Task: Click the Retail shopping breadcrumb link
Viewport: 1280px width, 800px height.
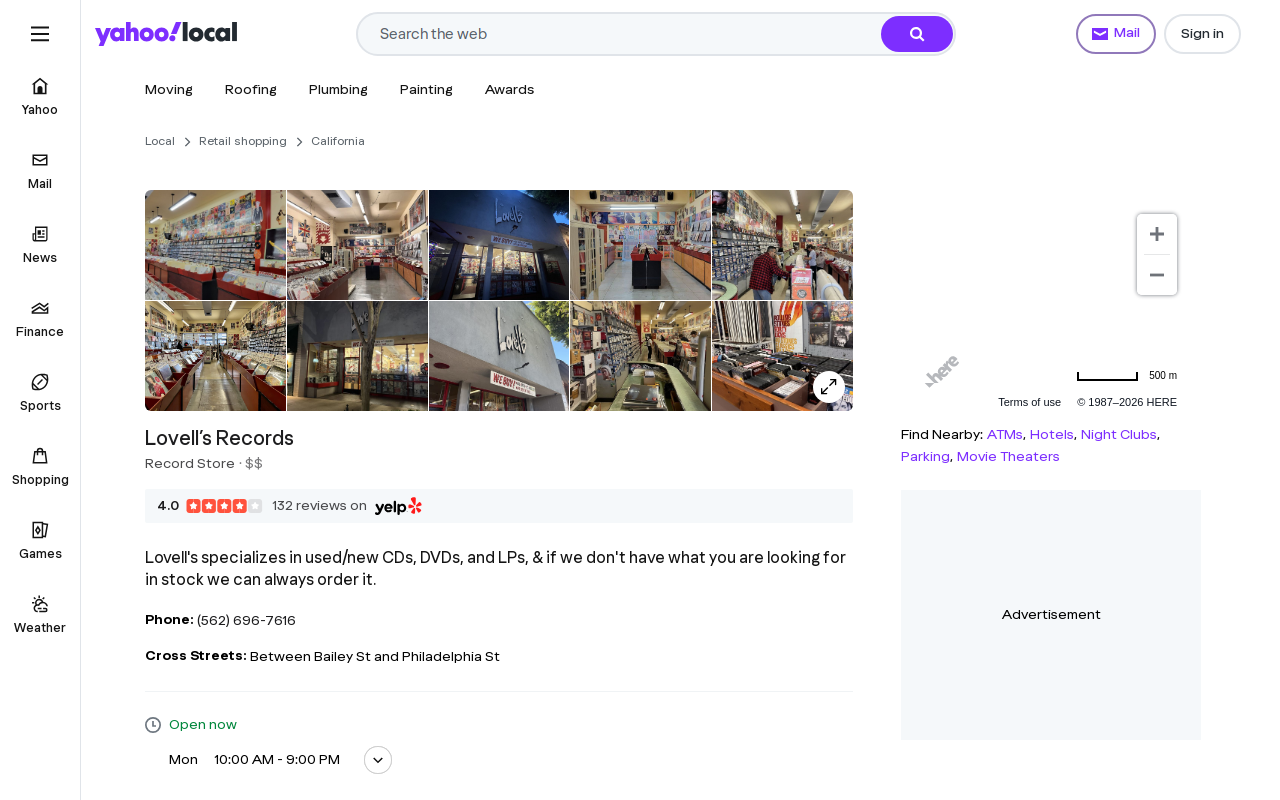Action: tap(243, 142)
